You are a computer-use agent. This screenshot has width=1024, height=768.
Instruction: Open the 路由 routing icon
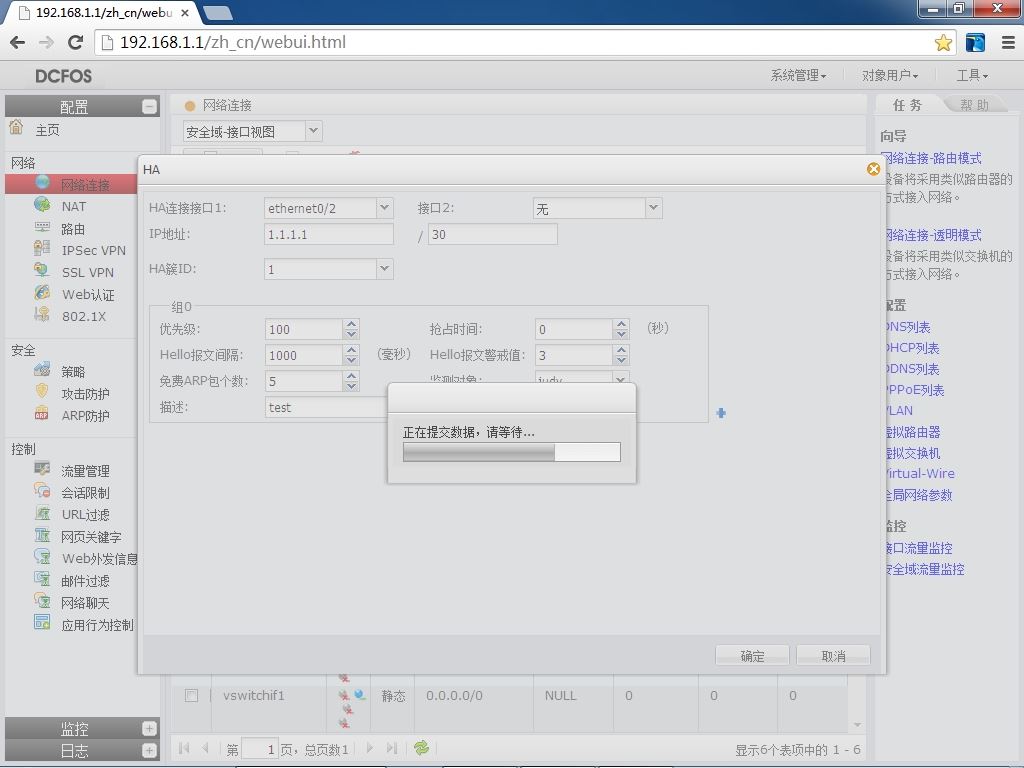(x=42, y=227)
